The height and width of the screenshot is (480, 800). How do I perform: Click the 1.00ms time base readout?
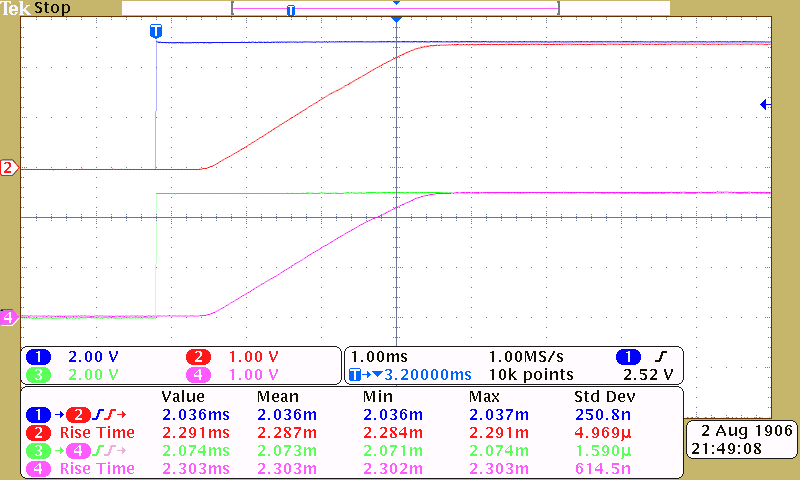pyautogui.click(x=379, y=357)
